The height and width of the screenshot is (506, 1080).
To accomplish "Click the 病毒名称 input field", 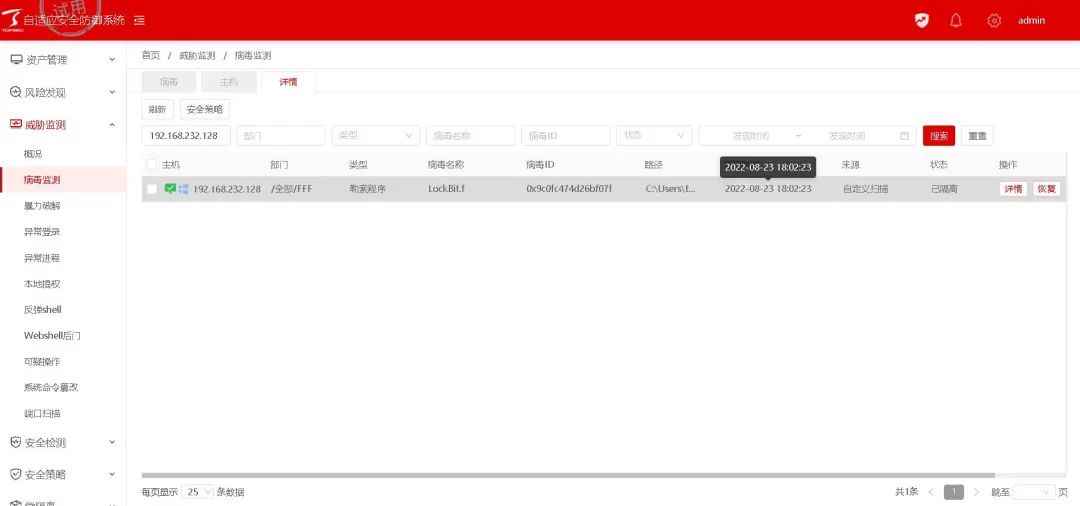I will (470, 136).
